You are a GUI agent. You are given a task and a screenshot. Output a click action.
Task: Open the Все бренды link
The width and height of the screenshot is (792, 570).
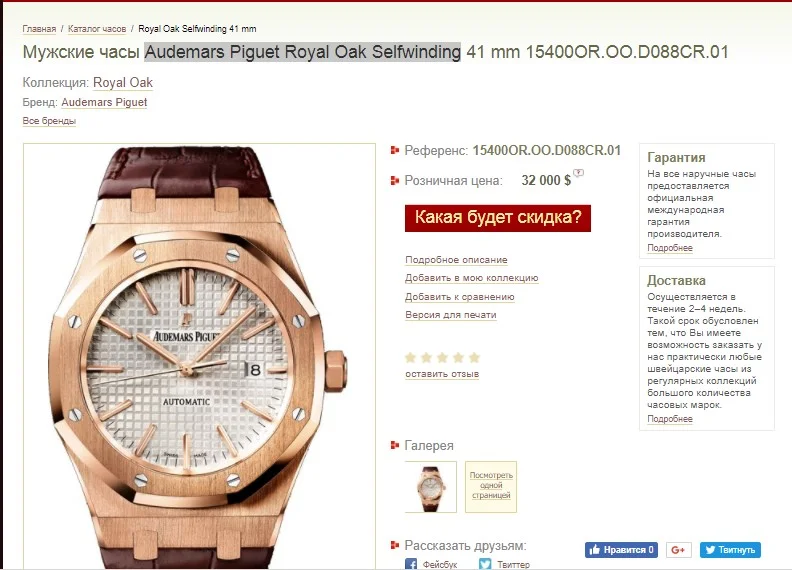point(49,121)
